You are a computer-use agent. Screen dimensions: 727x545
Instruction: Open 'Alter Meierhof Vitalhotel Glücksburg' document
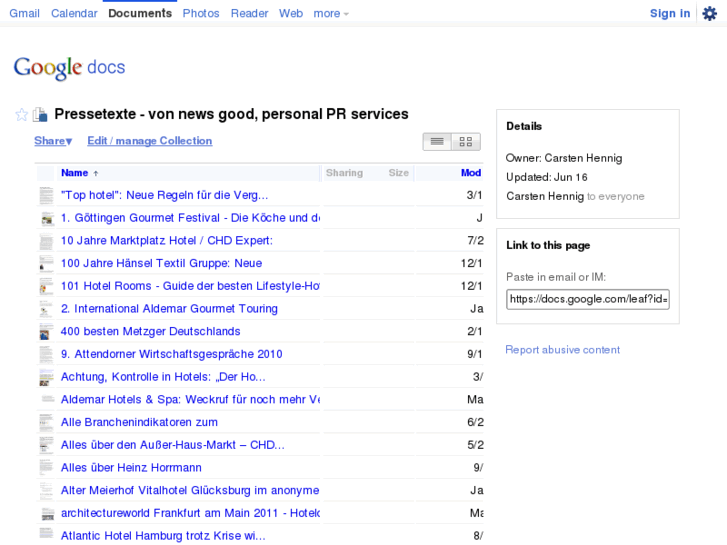click(x=190, y=491)
